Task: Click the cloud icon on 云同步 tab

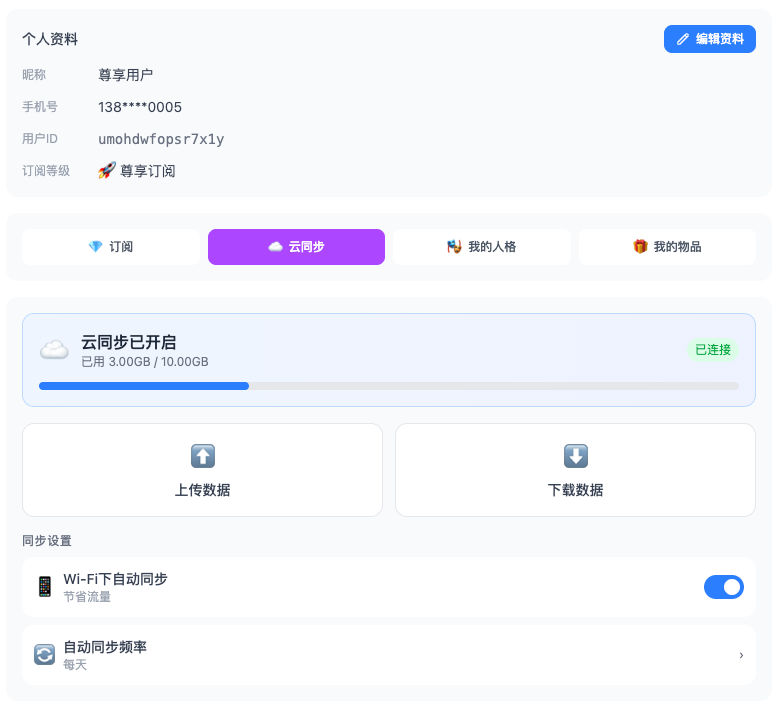Action: tap(275, 246)
